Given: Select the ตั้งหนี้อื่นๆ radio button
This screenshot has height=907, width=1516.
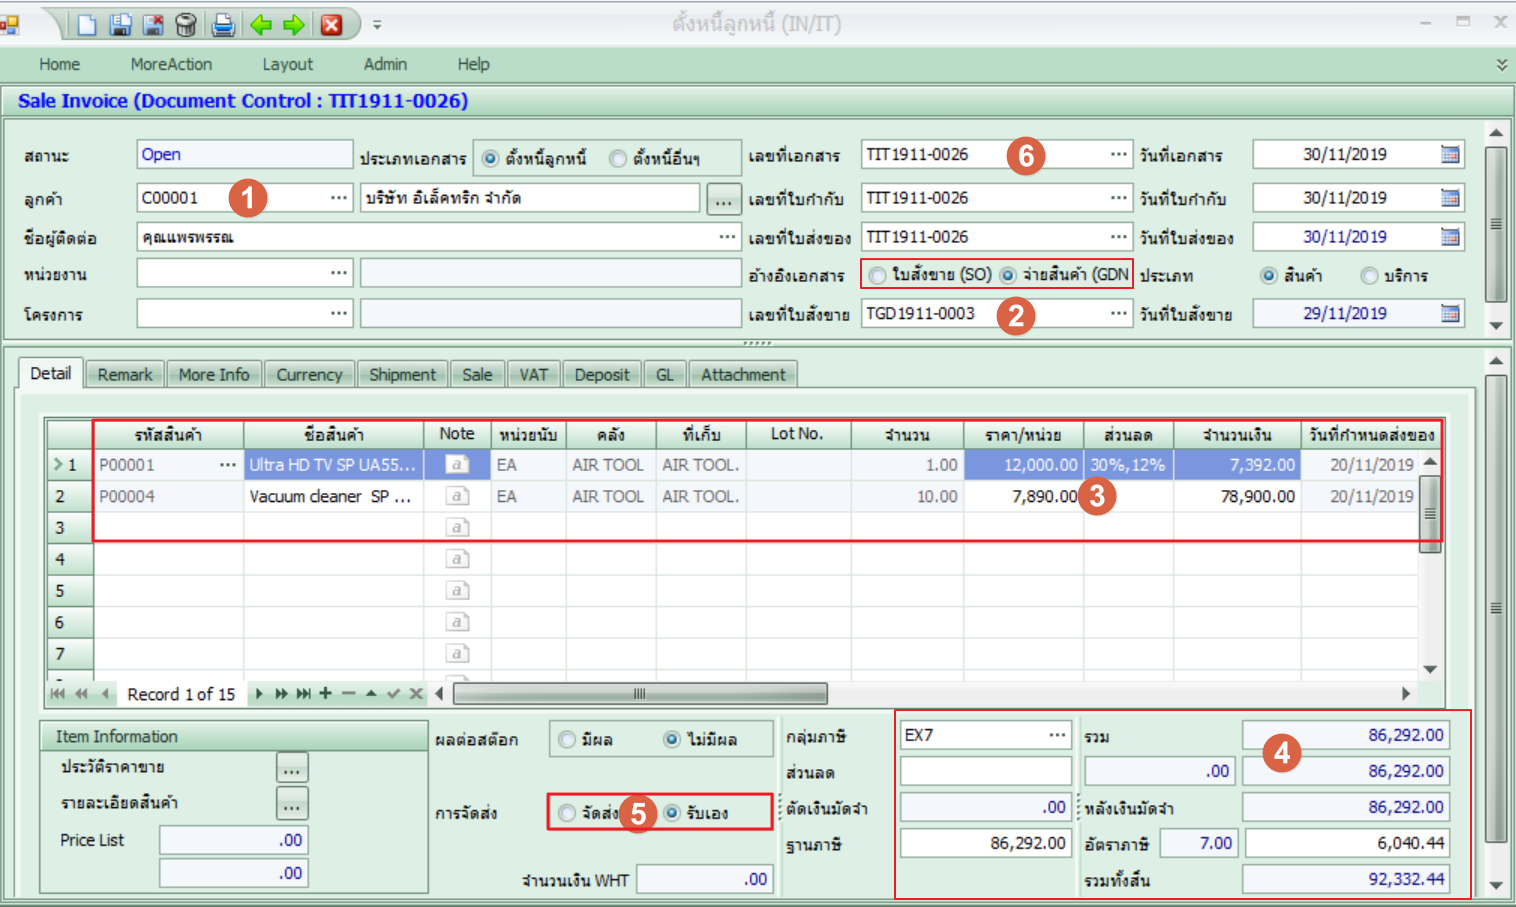Looking at the screenshot, I should coord(619,159).
